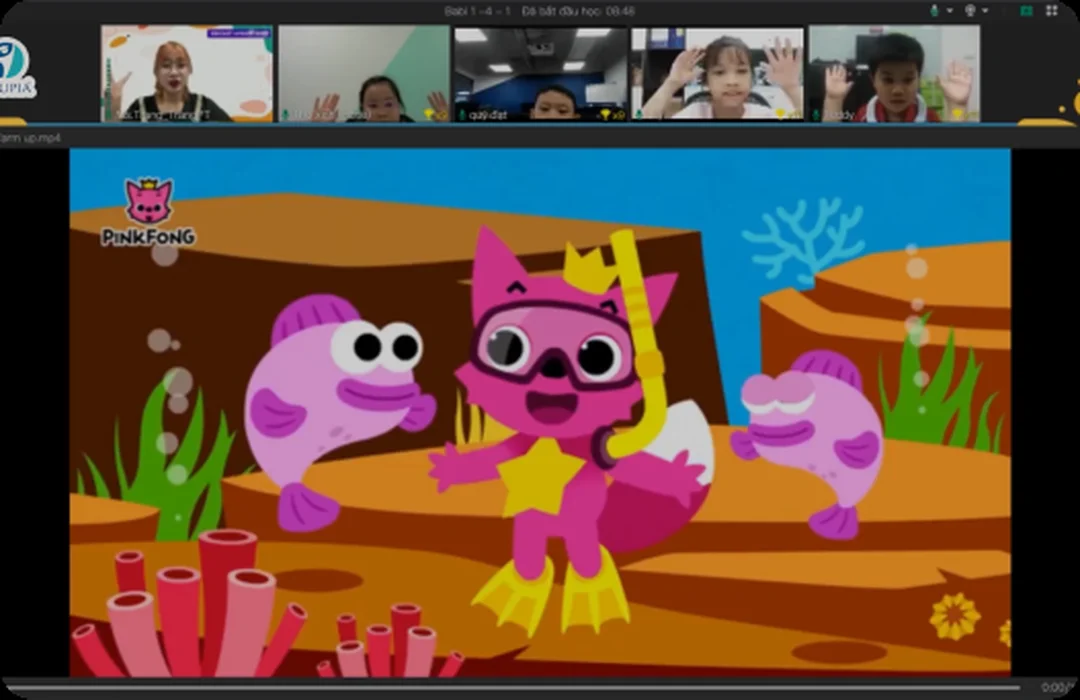Select the teacher's video tile with orange hair
The height and width of the screenshot is (700, 1080).
(187, 74)
